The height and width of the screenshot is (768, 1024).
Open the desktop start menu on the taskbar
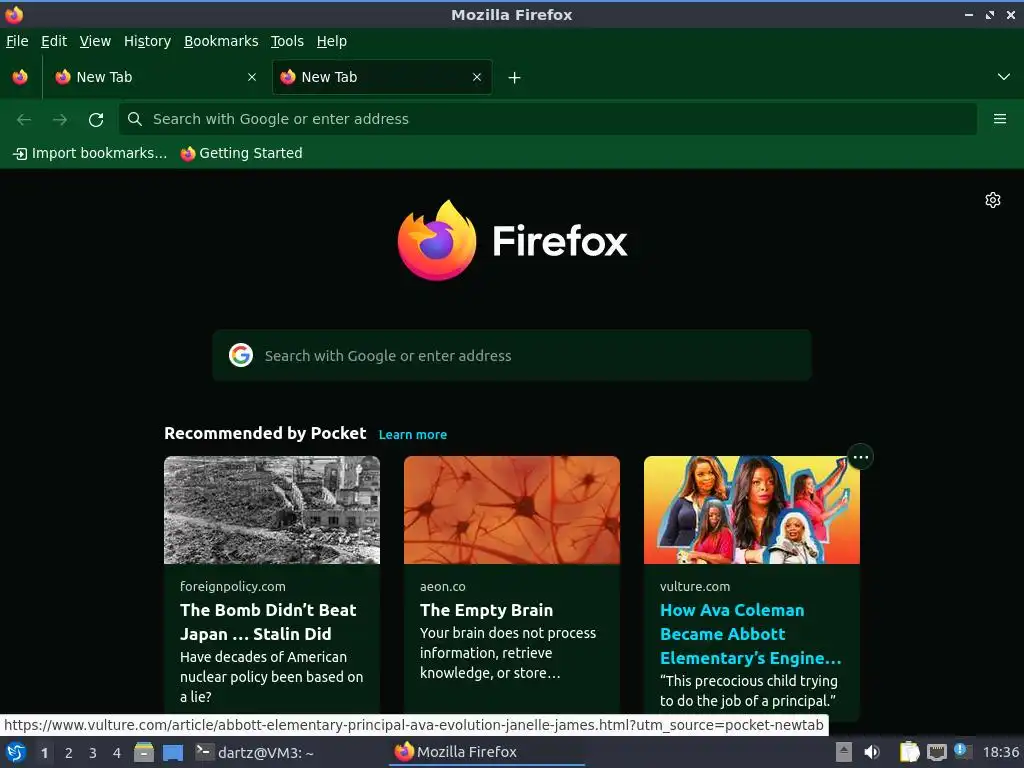pos(16,752)
